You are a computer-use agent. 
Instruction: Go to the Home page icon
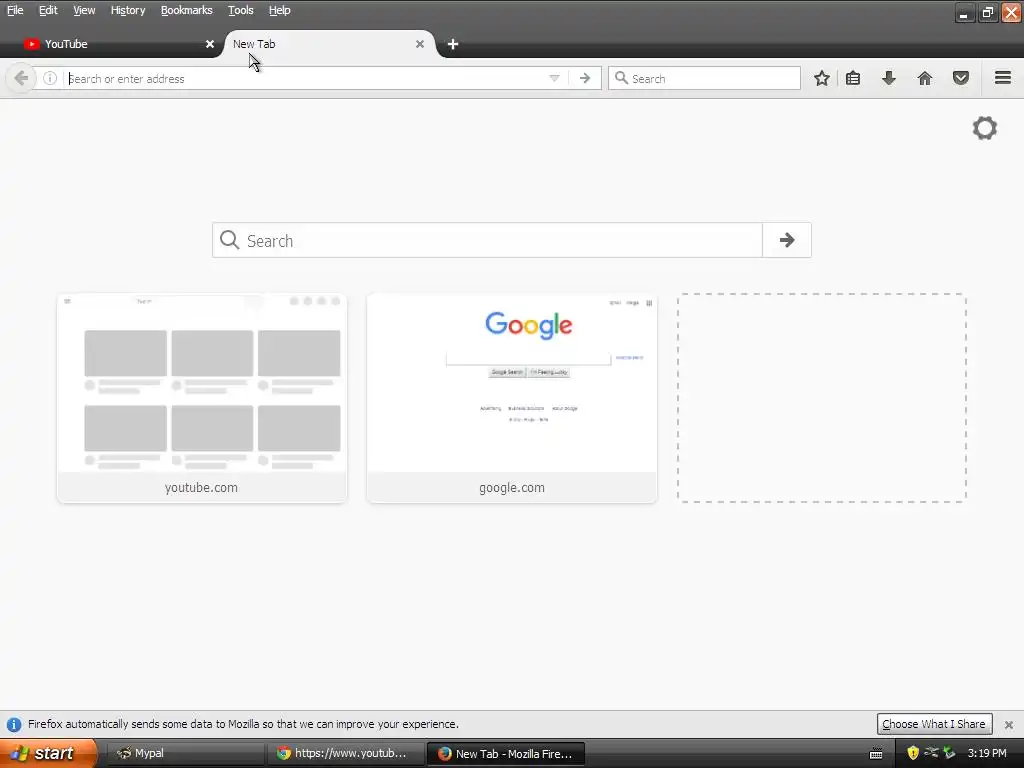click(924, 78)
